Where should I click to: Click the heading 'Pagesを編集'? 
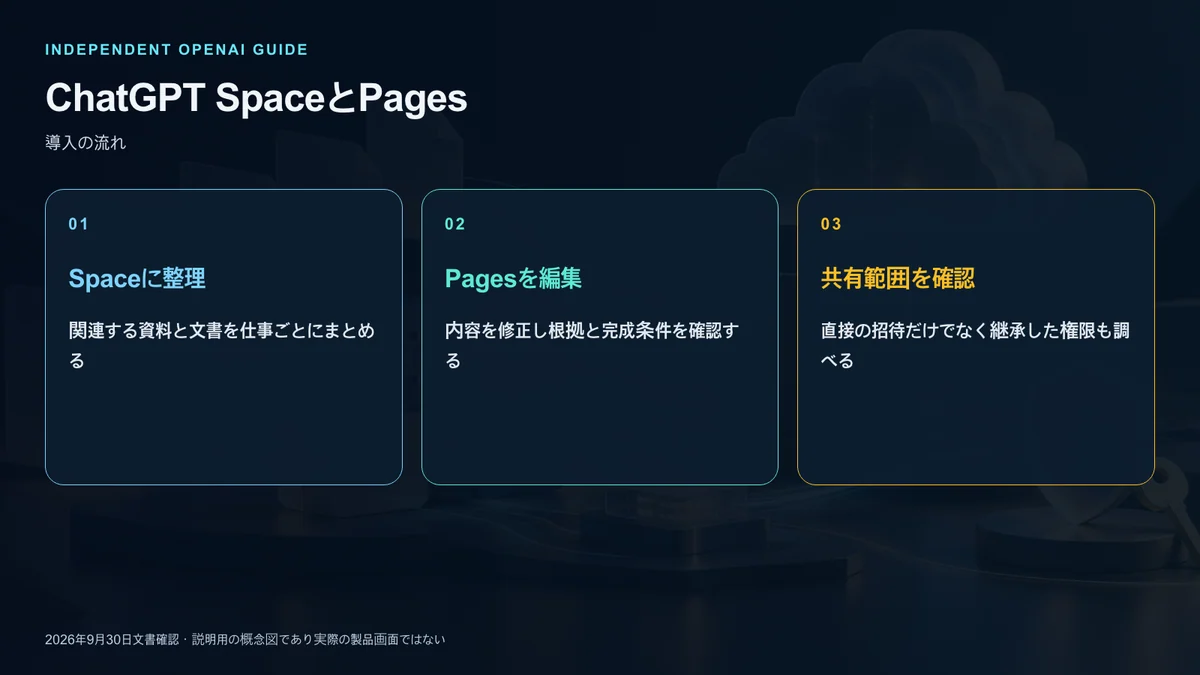(513, 278)
